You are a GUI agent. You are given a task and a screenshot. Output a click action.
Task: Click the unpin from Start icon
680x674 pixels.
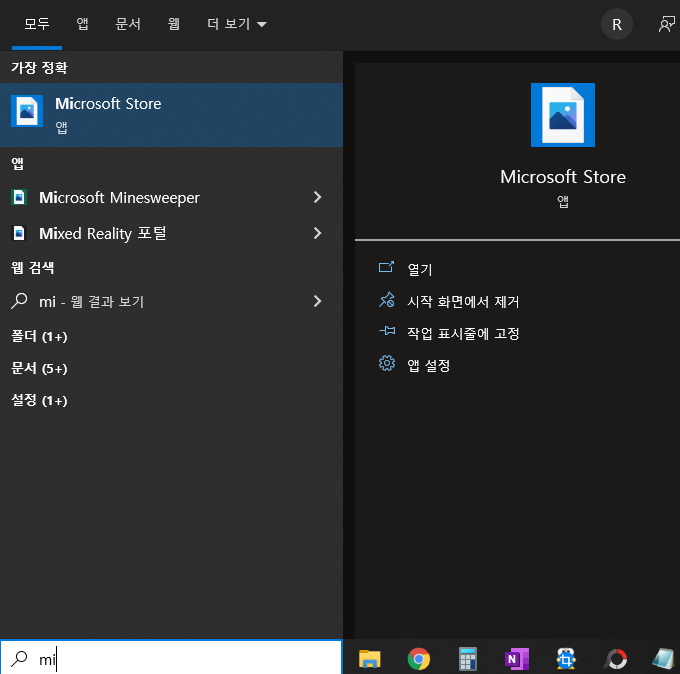click(x=386, y=300)
